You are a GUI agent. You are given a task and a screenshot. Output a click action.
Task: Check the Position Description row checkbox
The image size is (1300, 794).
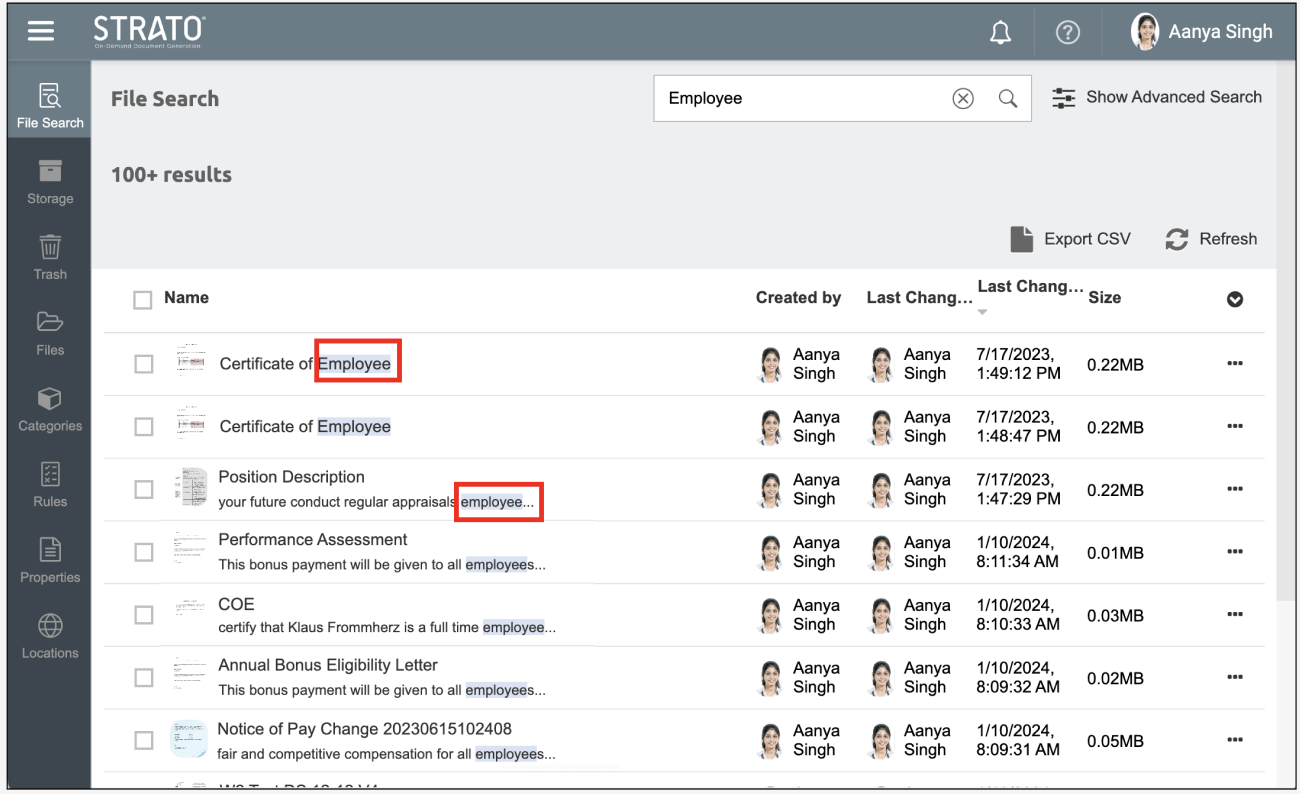coord(144,489)
